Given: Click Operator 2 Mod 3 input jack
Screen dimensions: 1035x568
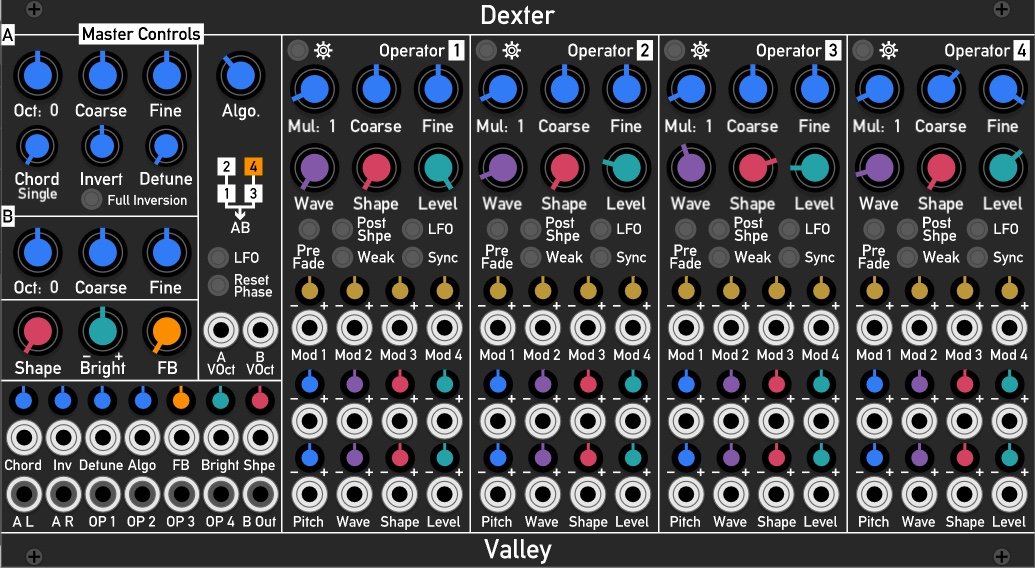Looking at the screenshot, I should [x=587, y=328].
